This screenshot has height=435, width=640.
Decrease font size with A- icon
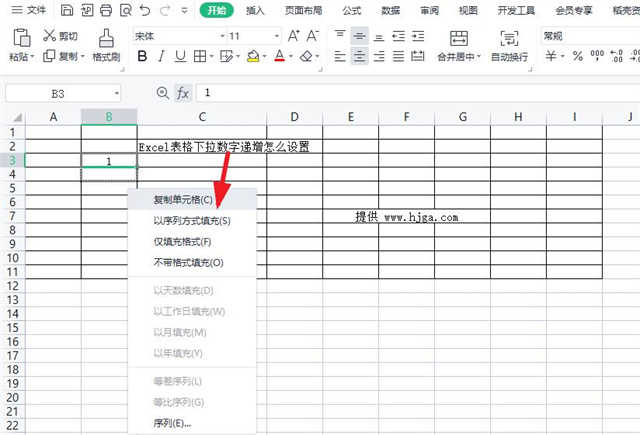click(x=313, y=36)
